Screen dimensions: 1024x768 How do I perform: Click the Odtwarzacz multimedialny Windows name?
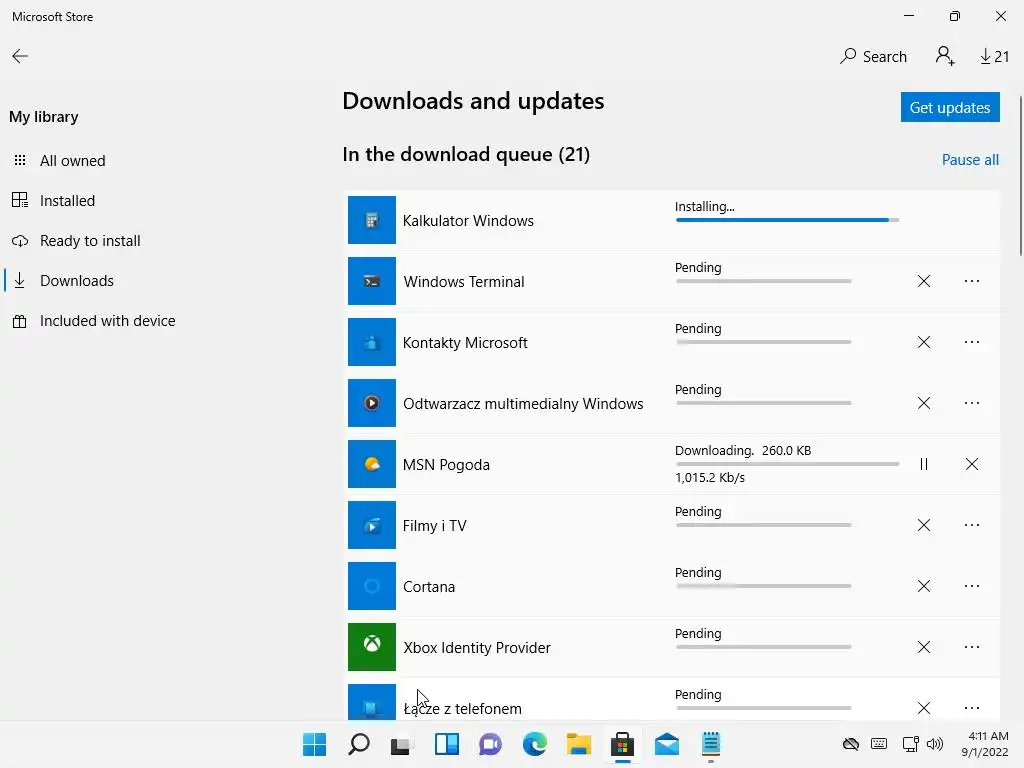[x=523, y=404]
